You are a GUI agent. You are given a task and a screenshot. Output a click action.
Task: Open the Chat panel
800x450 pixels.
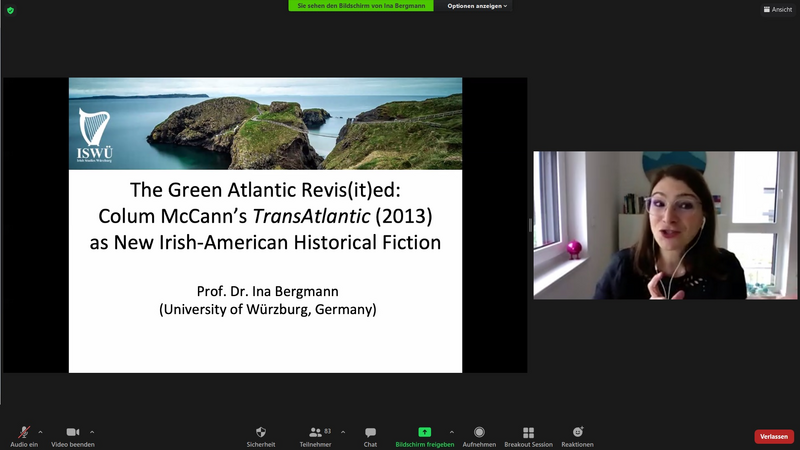pos(370,432)
